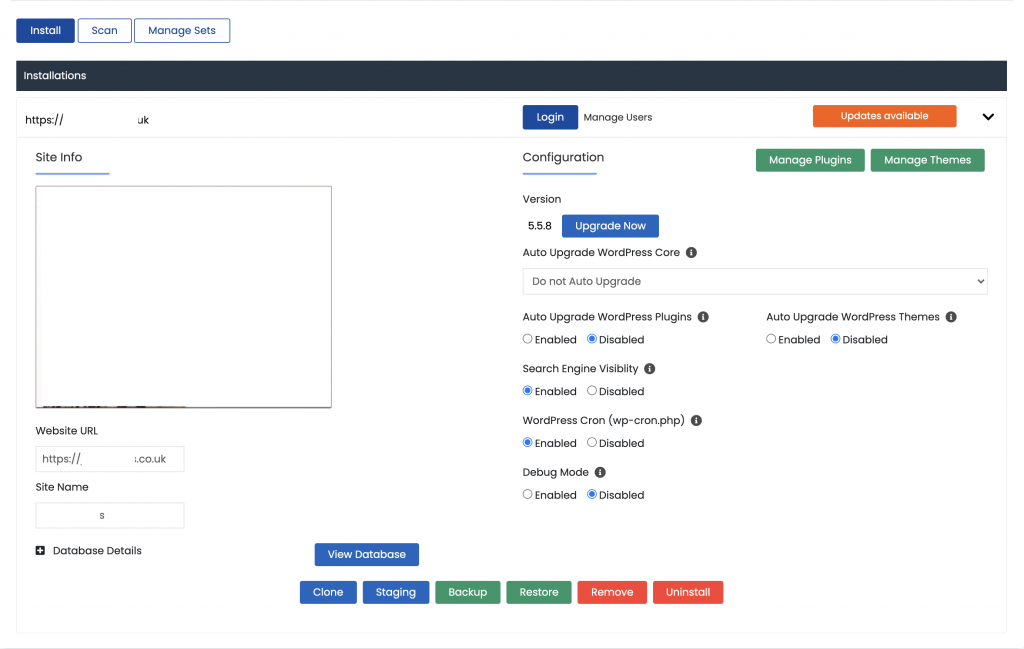Viewport: 1024px width, 649px height.
Task: Disable Auto Upgrade WordPress Plugins
Action: pos(591,339)
